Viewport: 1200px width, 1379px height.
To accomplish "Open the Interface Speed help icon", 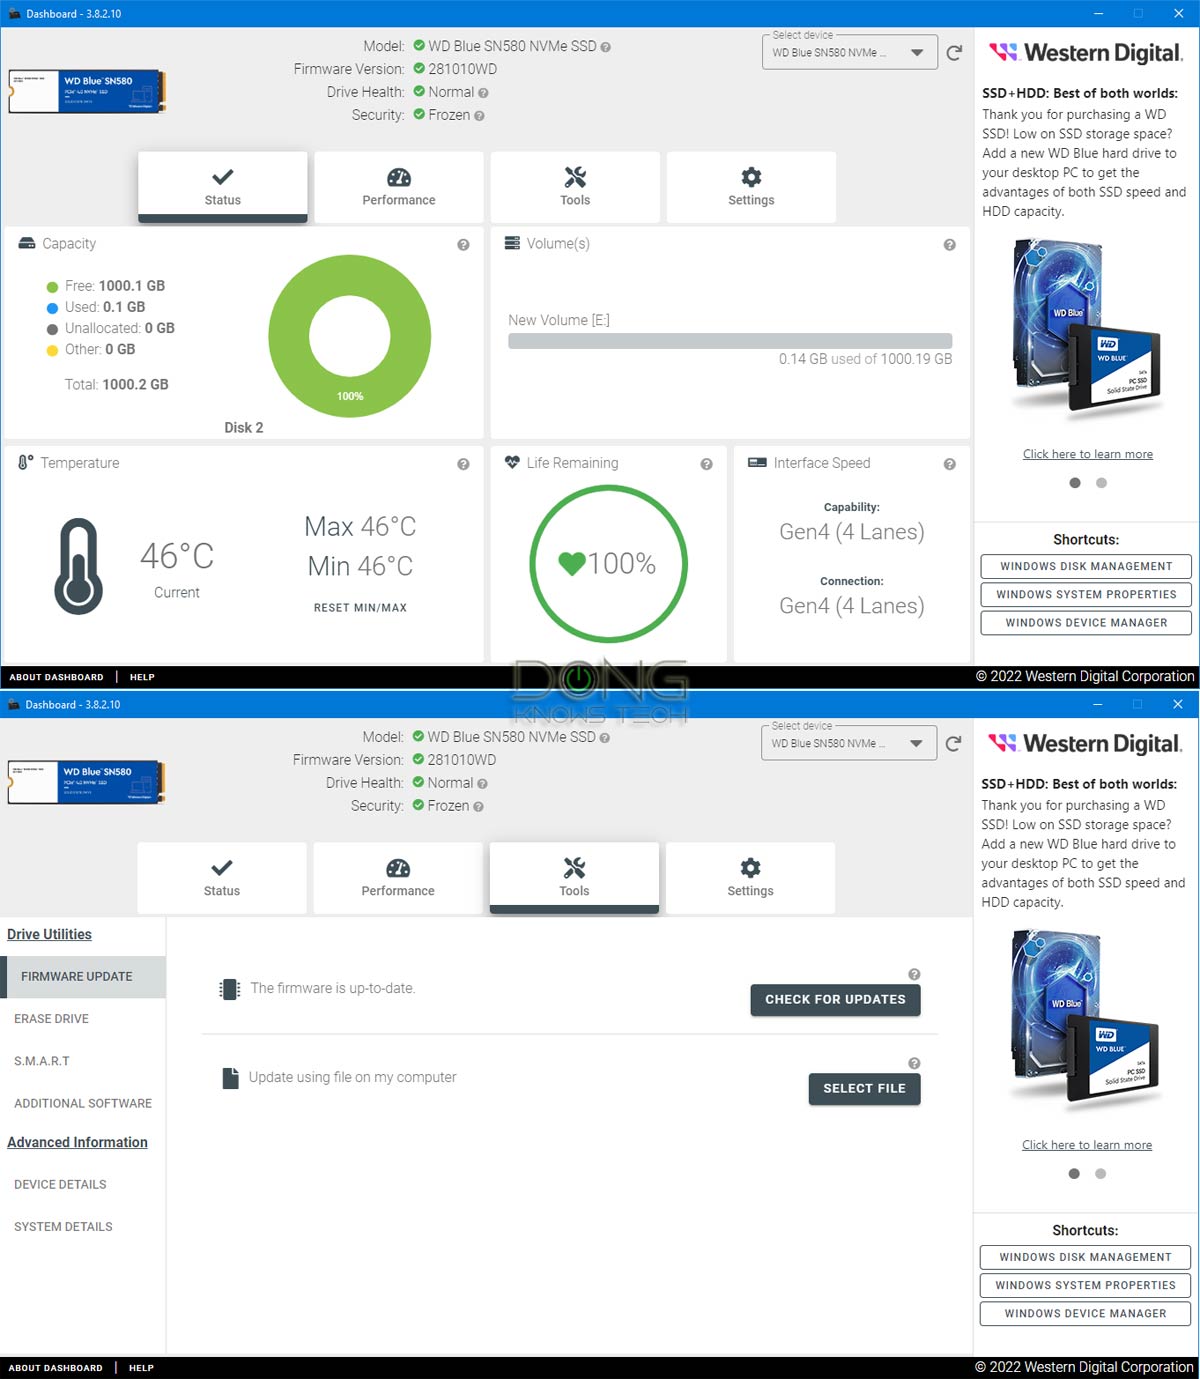I will tap(949, 464).
